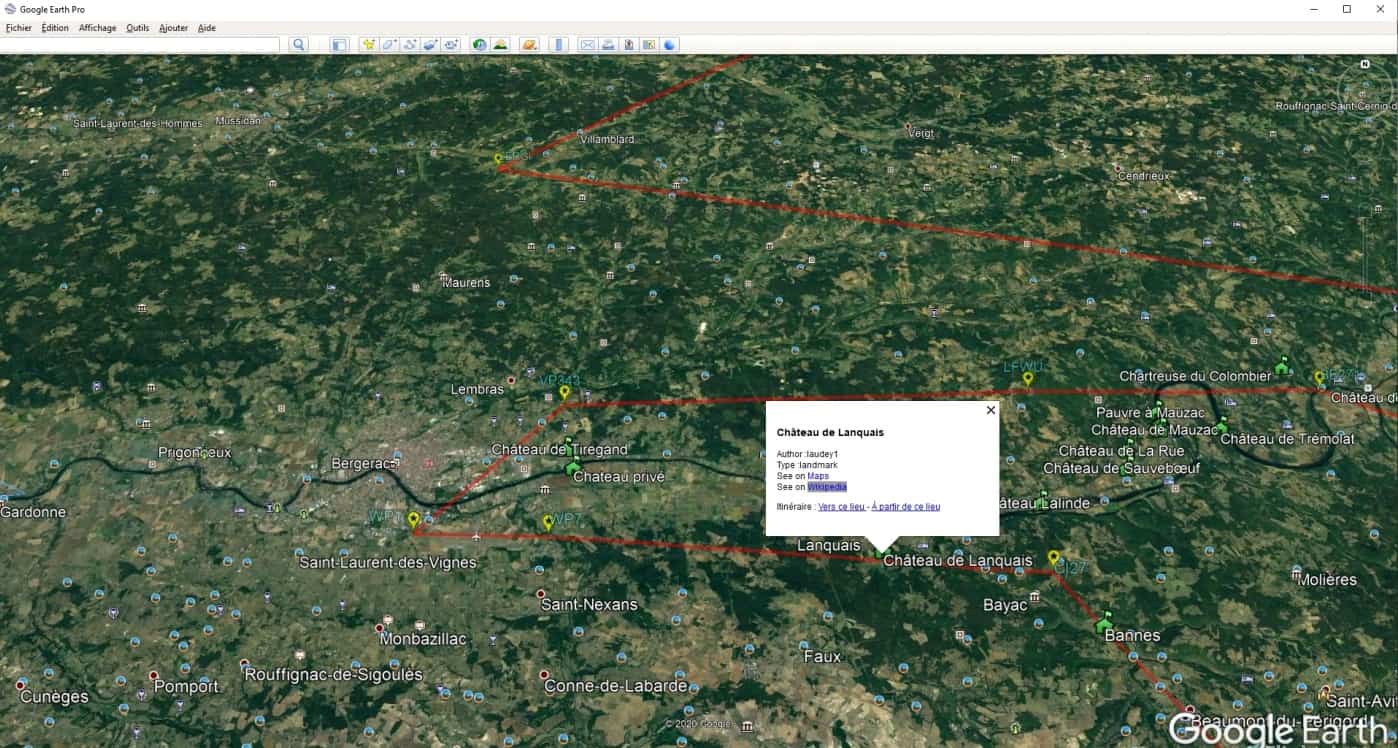The height and width of the screenshot is (748, 1398).
Task: Toggle historical imagery clock
Action: (479, 45)
